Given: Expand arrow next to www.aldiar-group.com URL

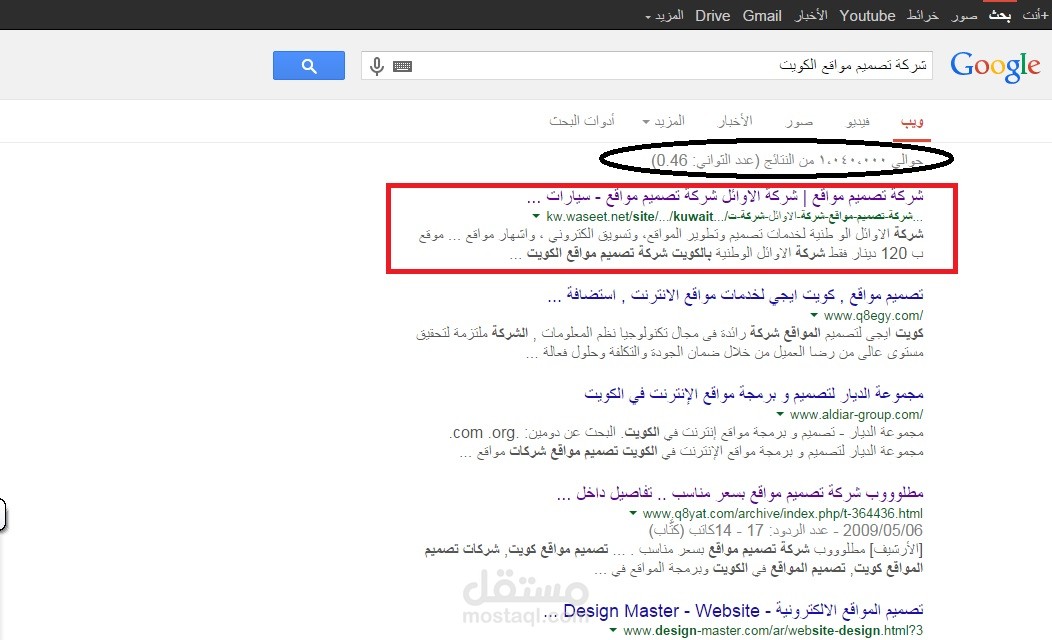Looking at the screenshot, I should tap(780, 414).
